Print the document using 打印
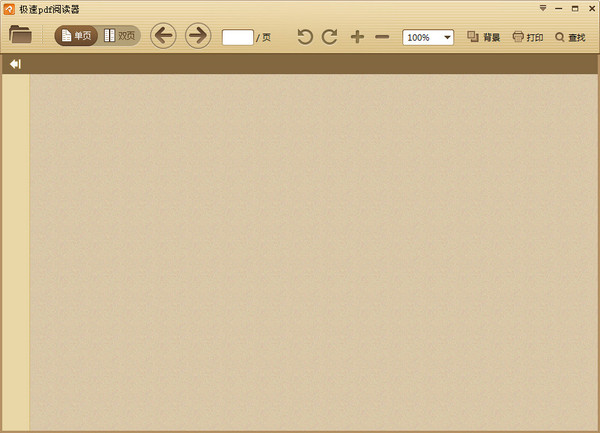This screenshot has width=600, height=433. tap(528, 37)
